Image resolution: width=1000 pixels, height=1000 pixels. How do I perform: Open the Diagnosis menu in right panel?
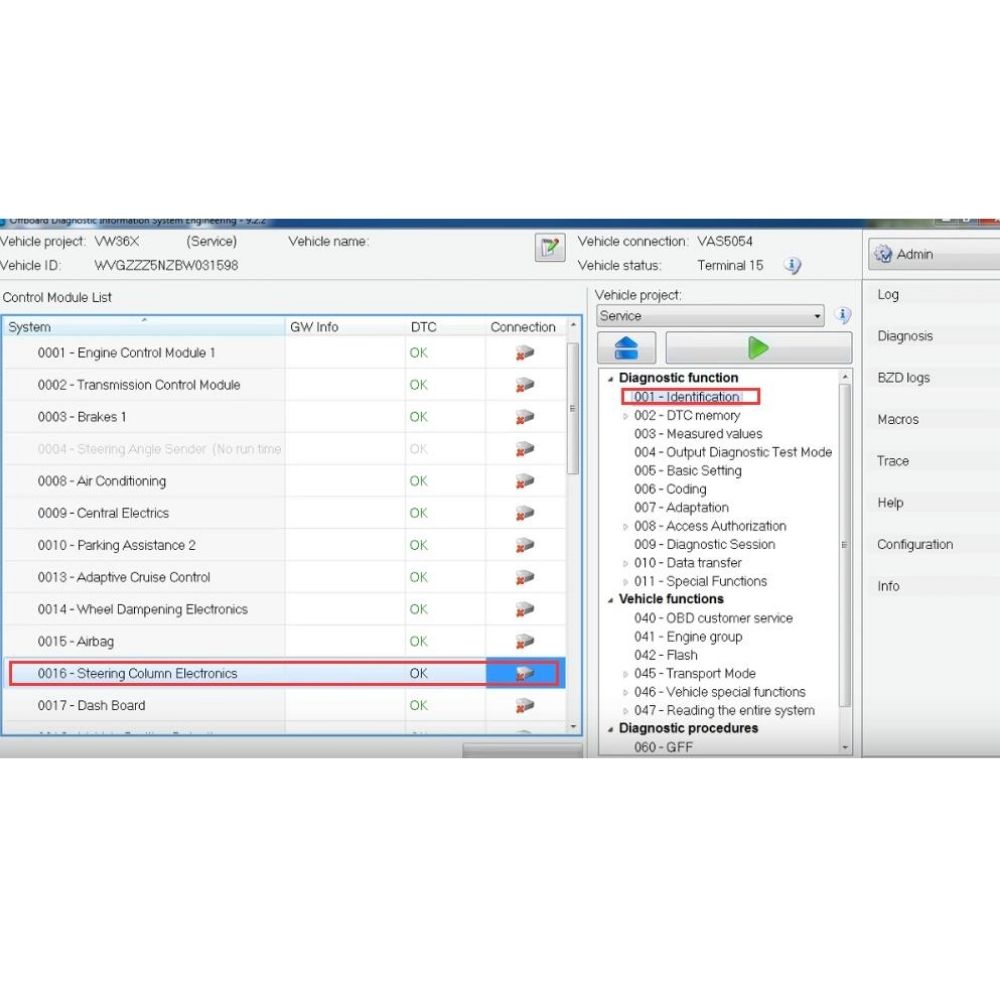[905, 337]
